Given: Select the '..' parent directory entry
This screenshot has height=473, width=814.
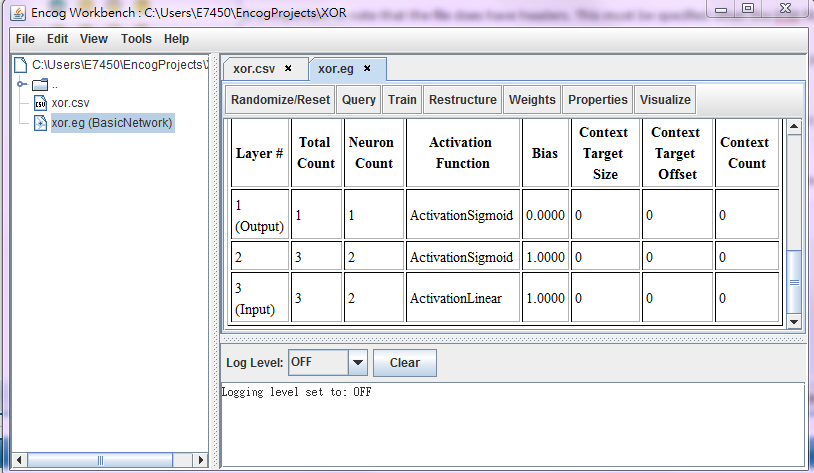Looking at the screenshot, I should pos(55,85).
